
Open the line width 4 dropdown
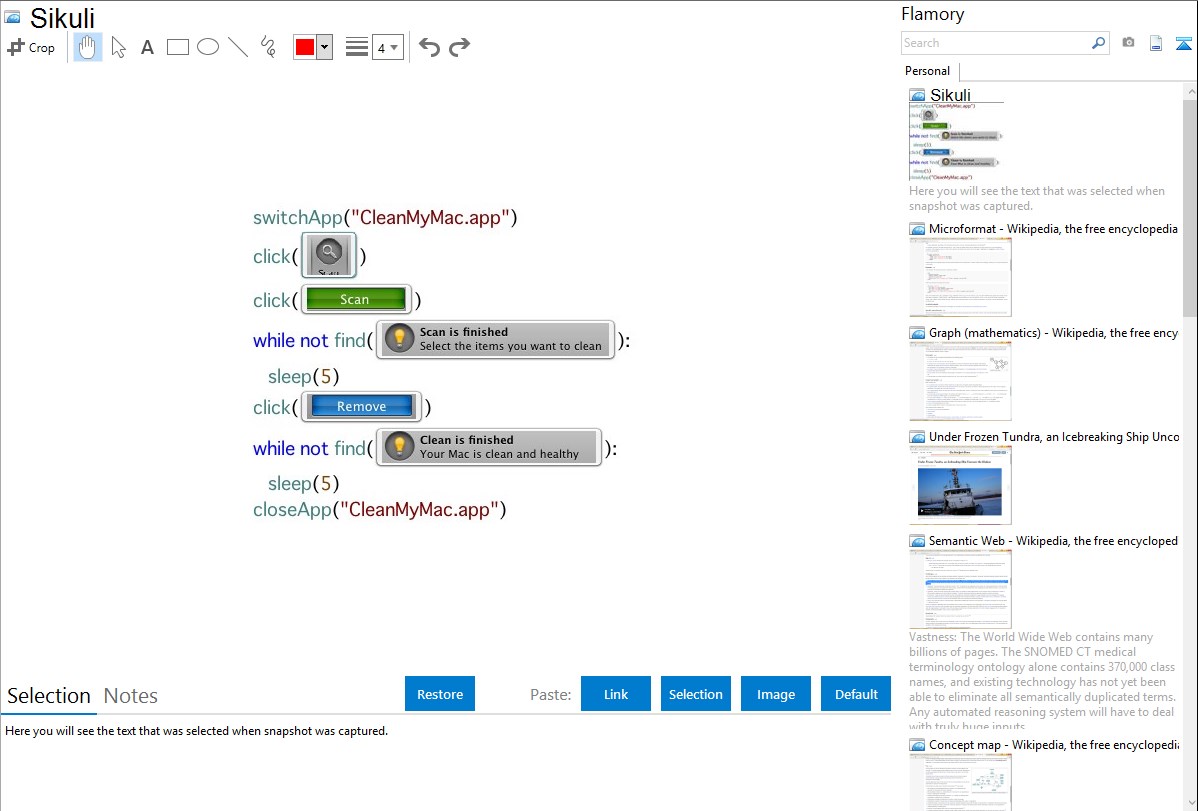(x=388, y=47)
